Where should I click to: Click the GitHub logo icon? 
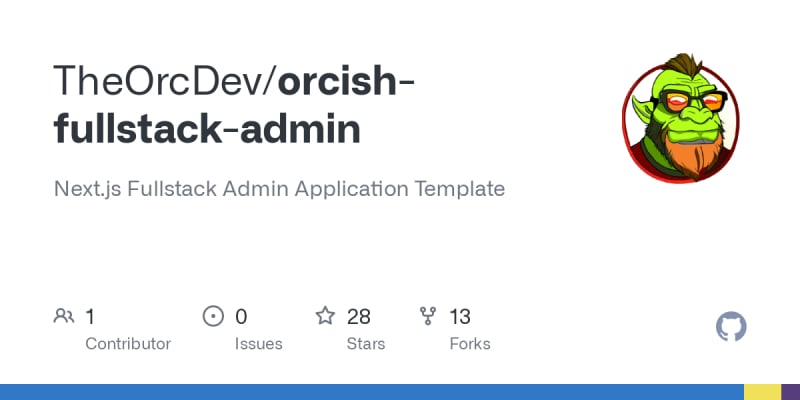731,327
